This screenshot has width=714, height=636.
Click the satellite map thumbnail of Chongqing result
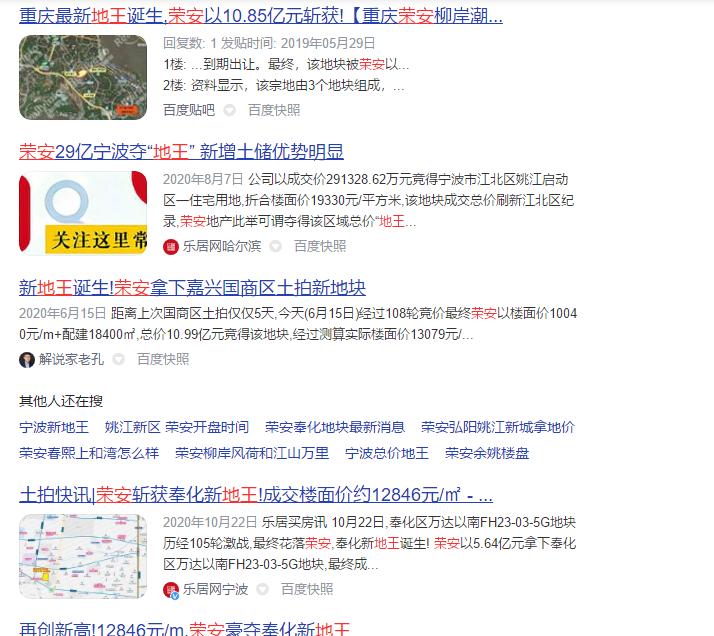tap(83, 77)
